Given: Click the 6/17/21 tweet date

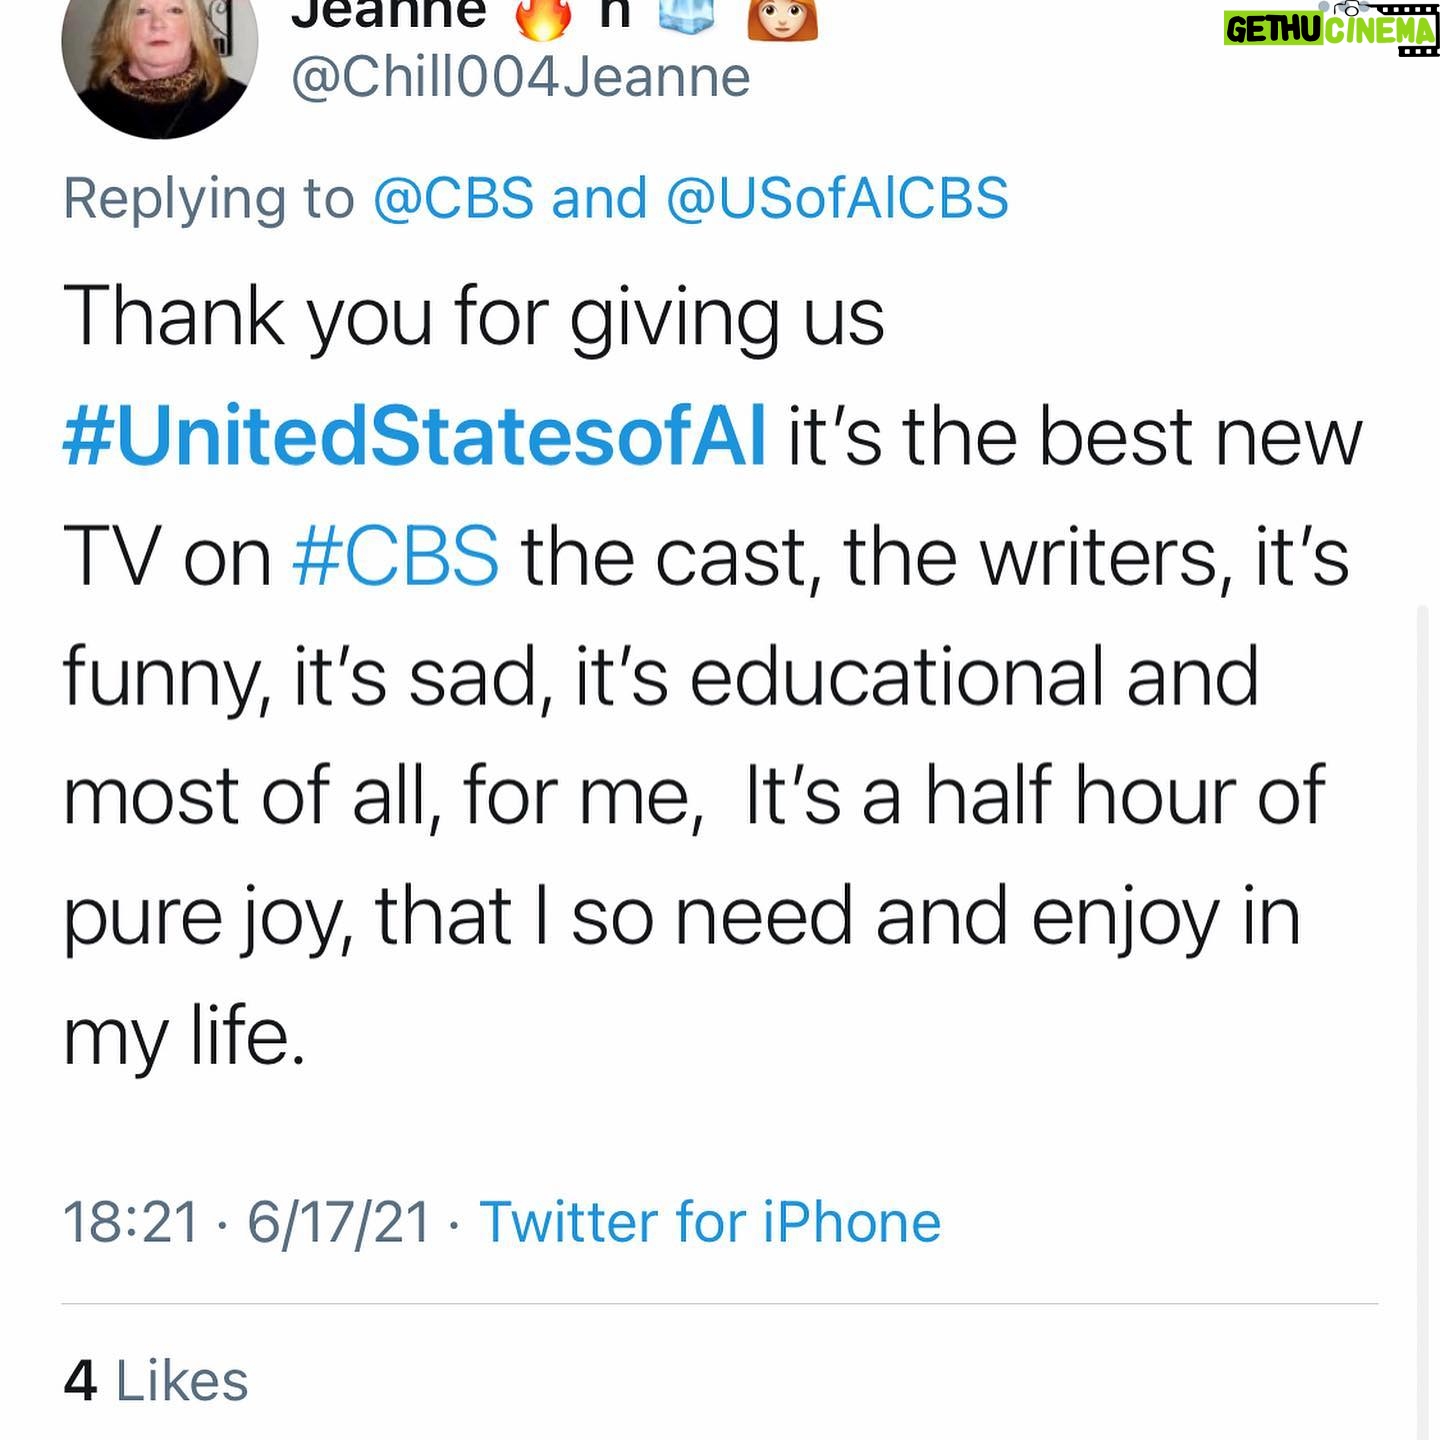Looking at the screenshot, I should point(339,1222).
